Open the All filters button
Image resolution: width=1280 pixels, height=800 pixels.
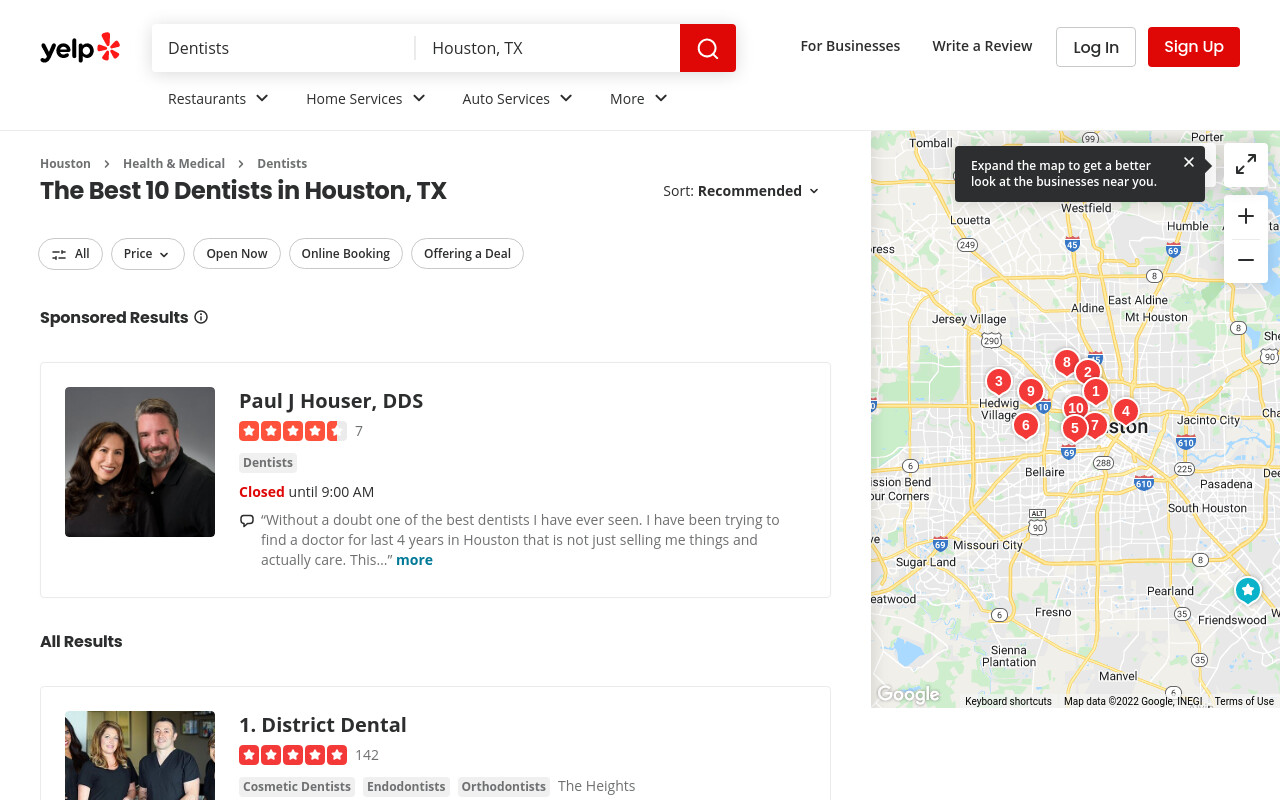click(x=70, y=254)
